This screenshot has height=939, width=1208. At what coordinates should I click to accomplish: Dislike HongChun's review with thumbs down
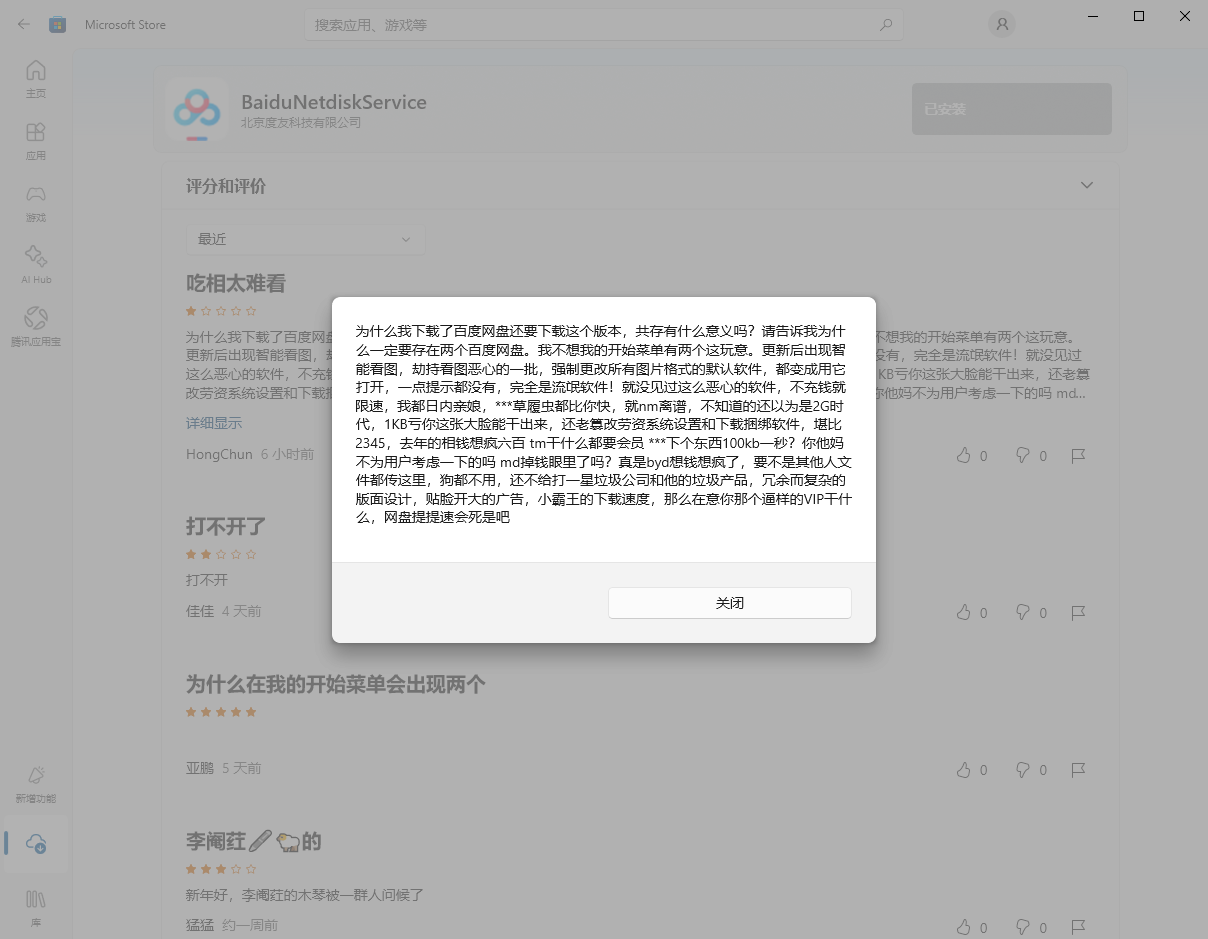pyautogui.click(x=1023, y=455)
